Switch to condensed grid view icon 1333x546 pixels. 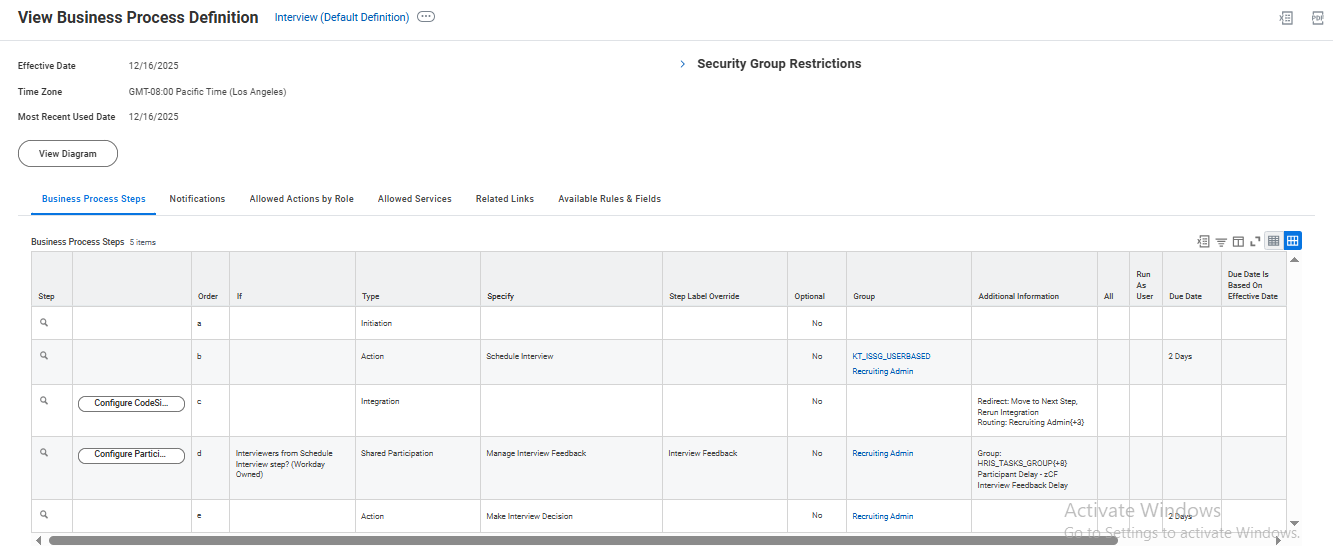(x=1274, y=241)
